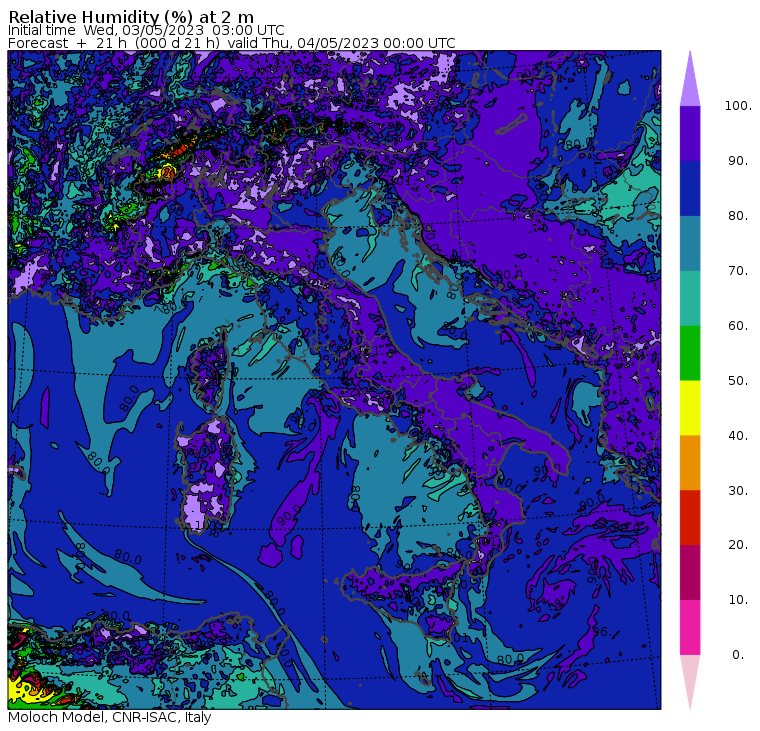This screenshot has height=731, width=760.
Task: Click the '50.' colorbar label
Action: [x=738, y=381]
